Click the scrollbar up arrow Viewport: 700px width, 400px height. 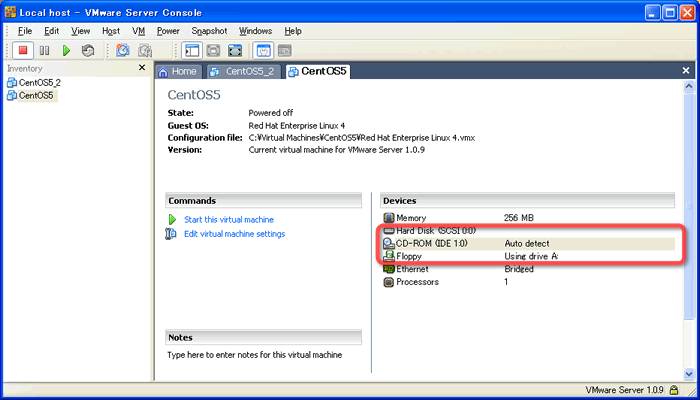689,86
